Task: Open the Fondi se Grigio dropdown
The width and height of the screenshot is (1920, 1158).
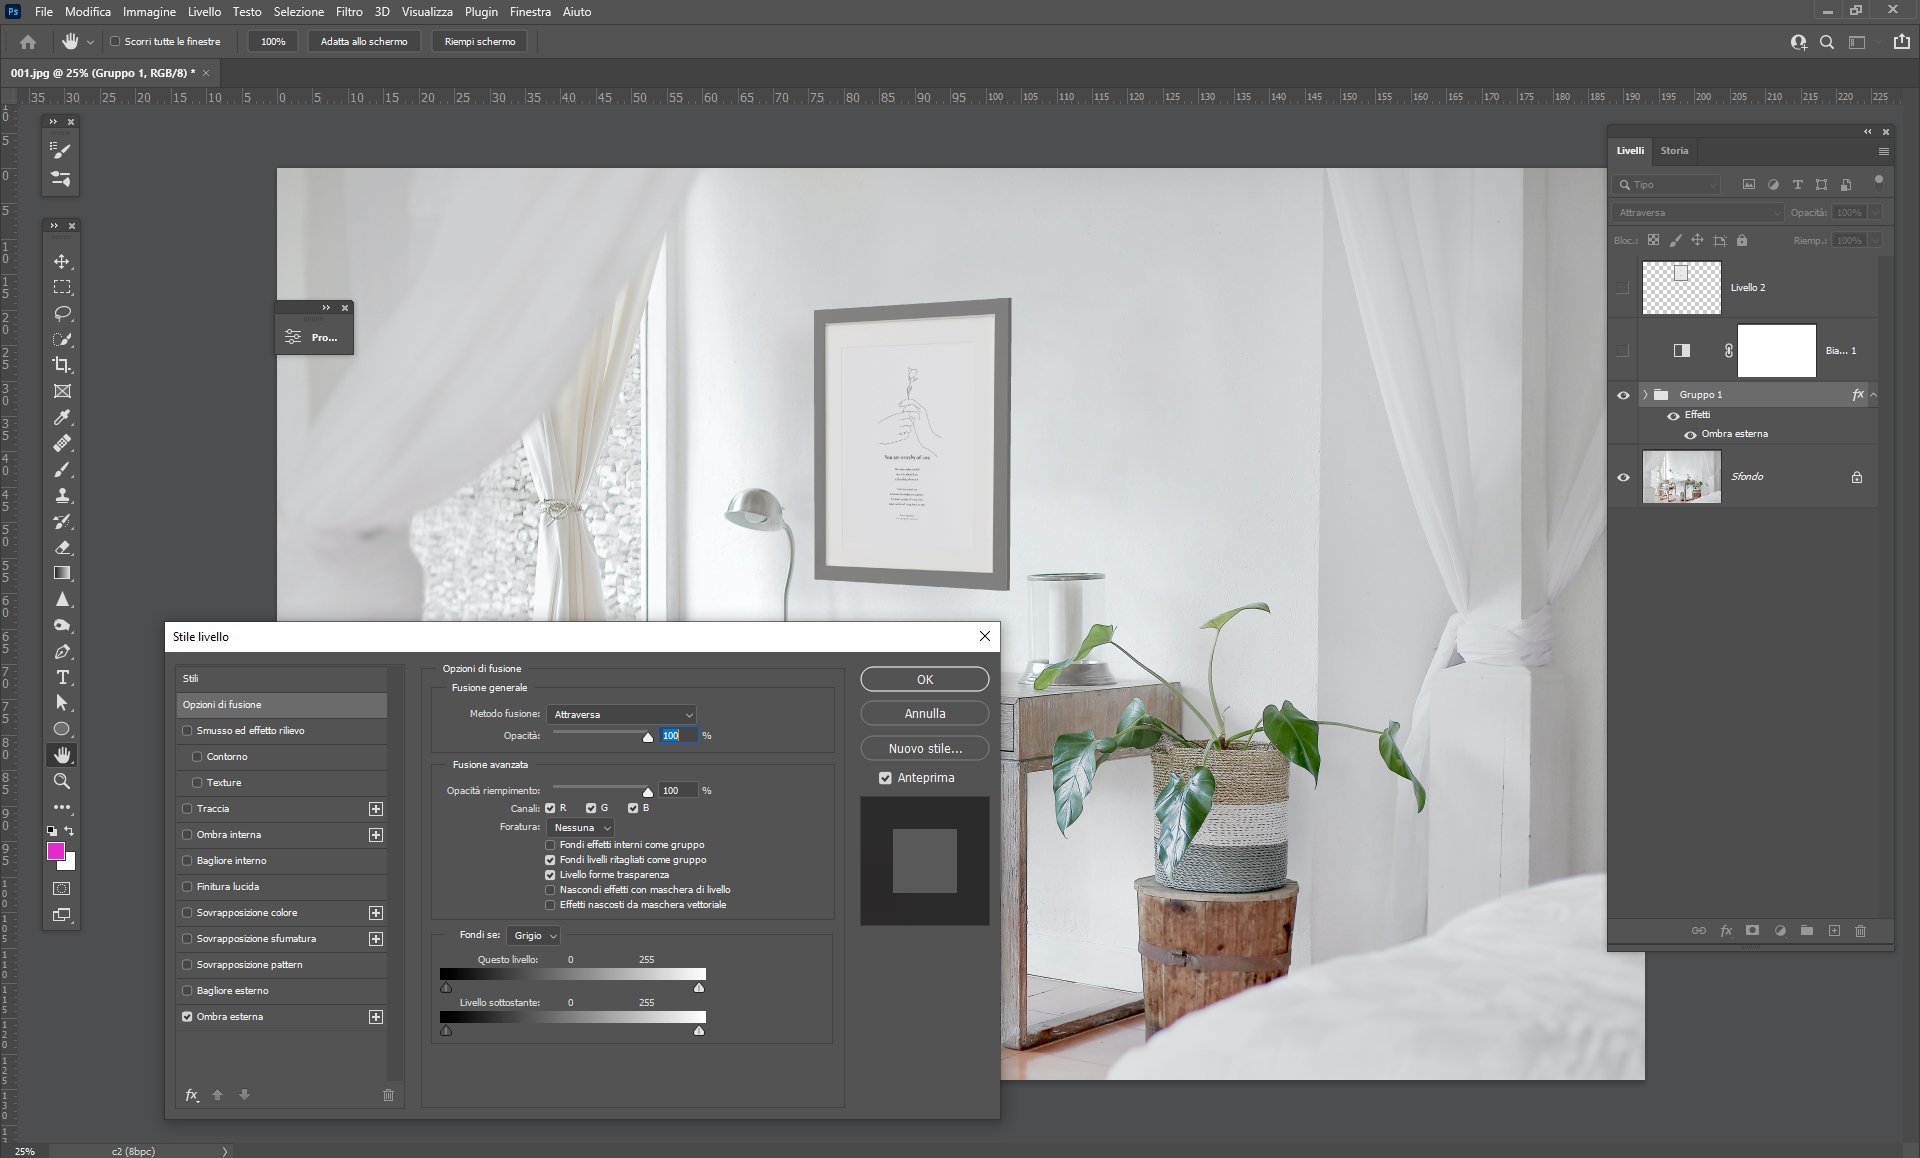Action: 534,936
